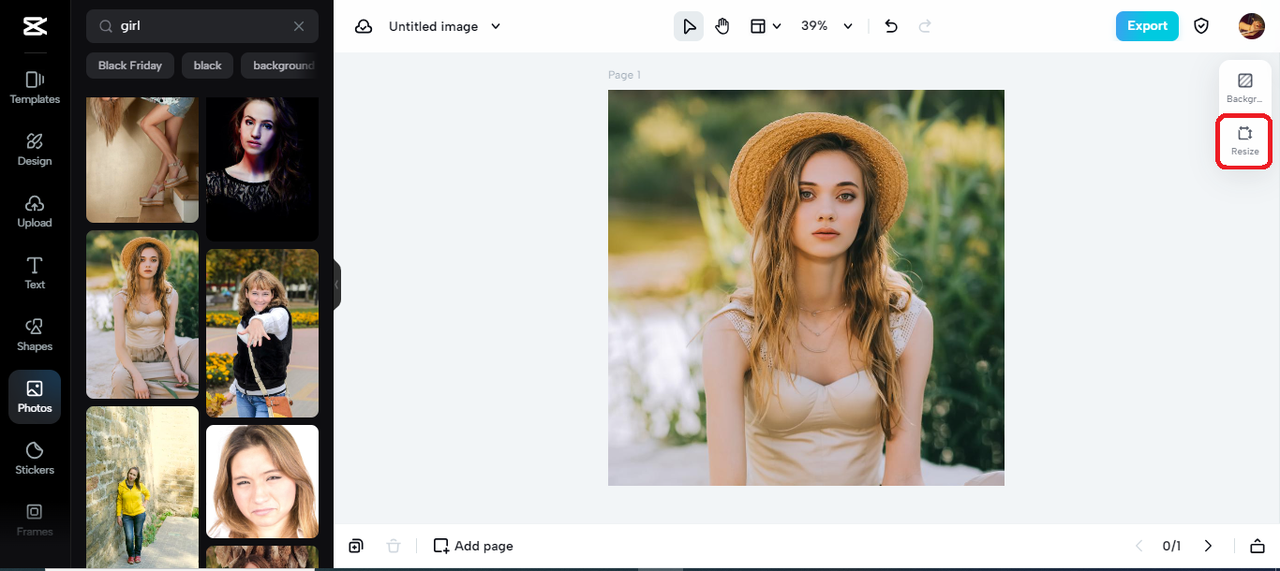Redo the last action

tap(925, 27)
